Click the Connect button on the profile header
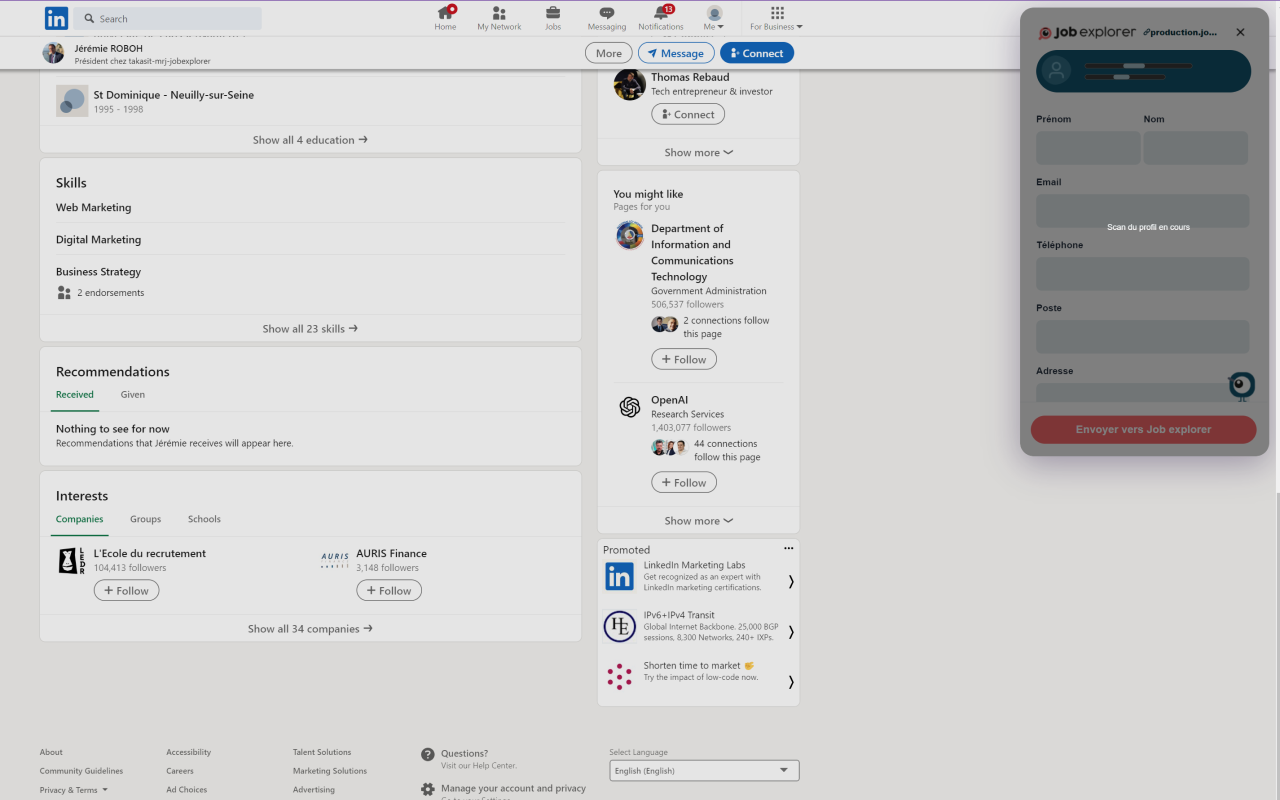Viewport: 1280px width, 800px height. (757, 52)
